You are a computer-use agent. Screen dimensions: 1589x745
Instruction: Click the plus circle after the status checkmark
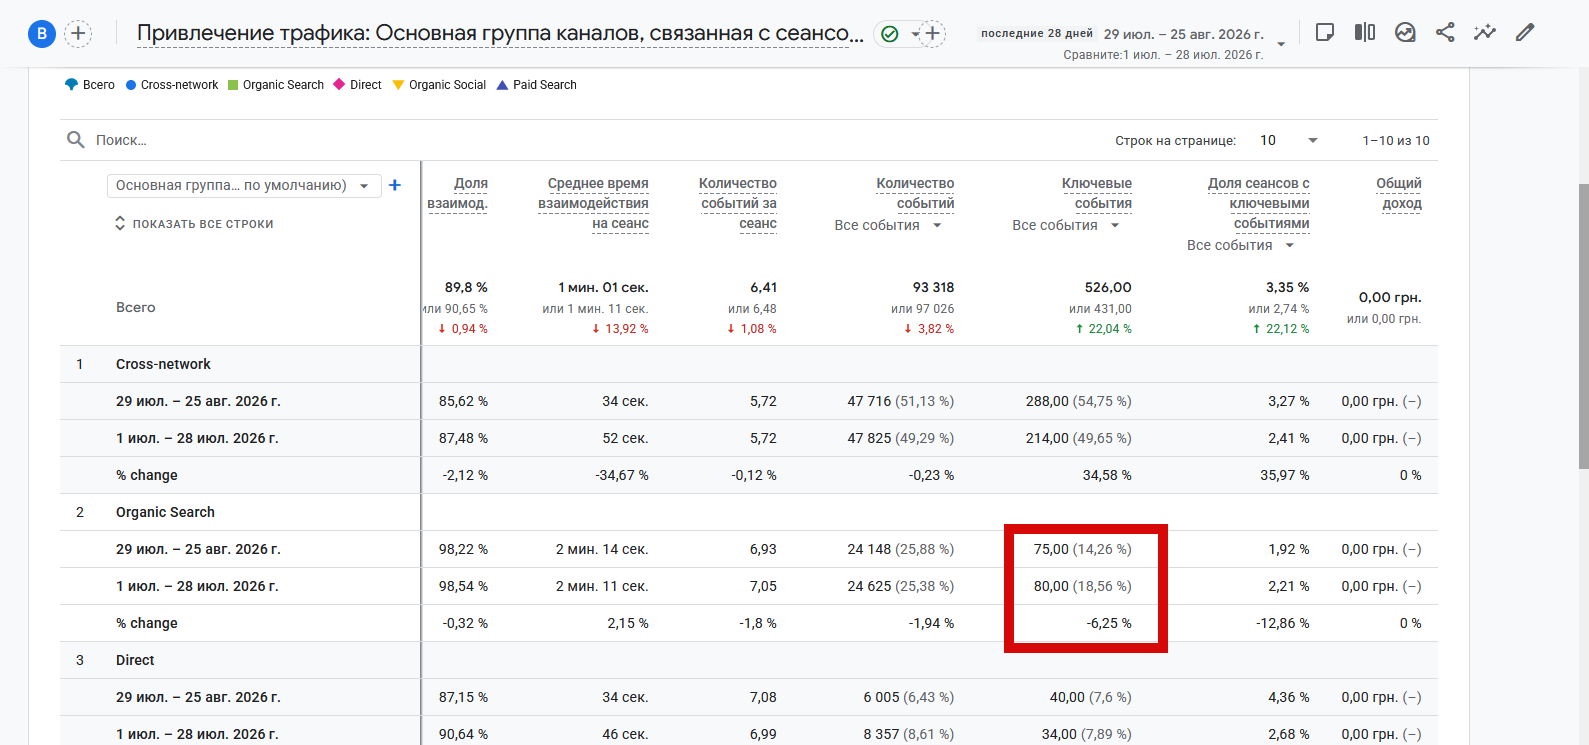click(x=932, y=34)
